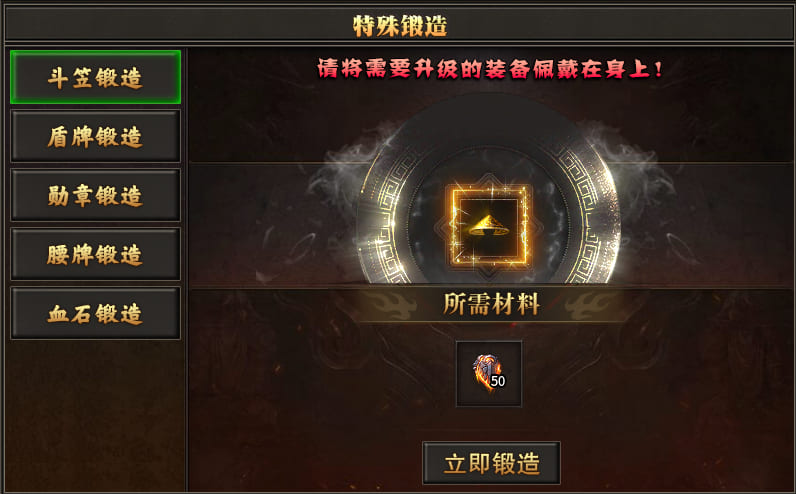Select the golden bamboo hat icon

click(489, 225)
